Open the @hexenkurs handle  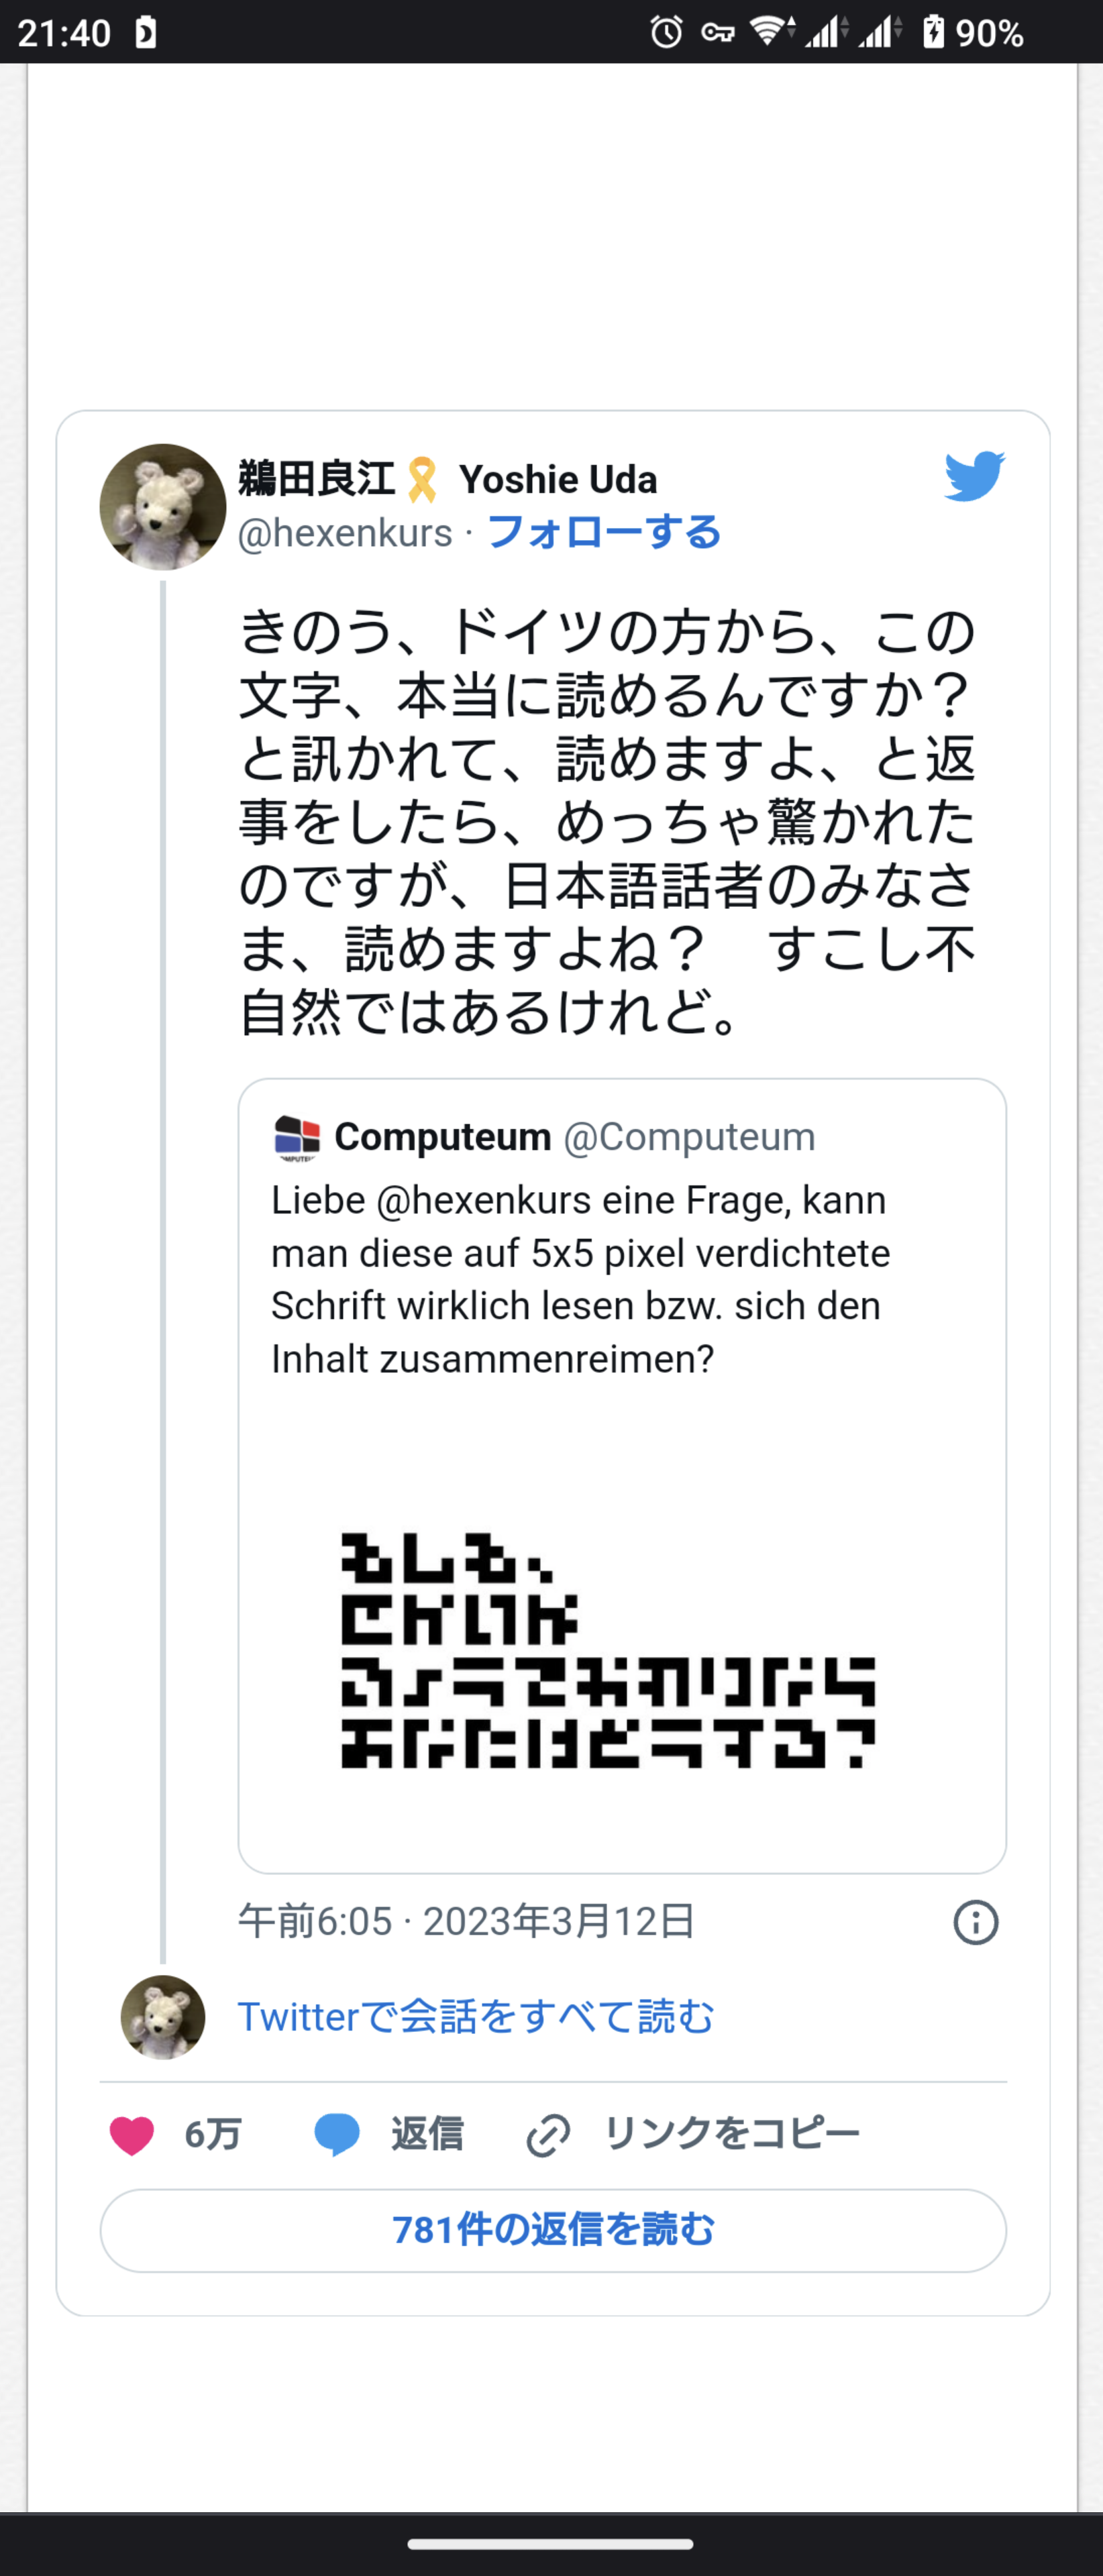click(x=345, y=533)
